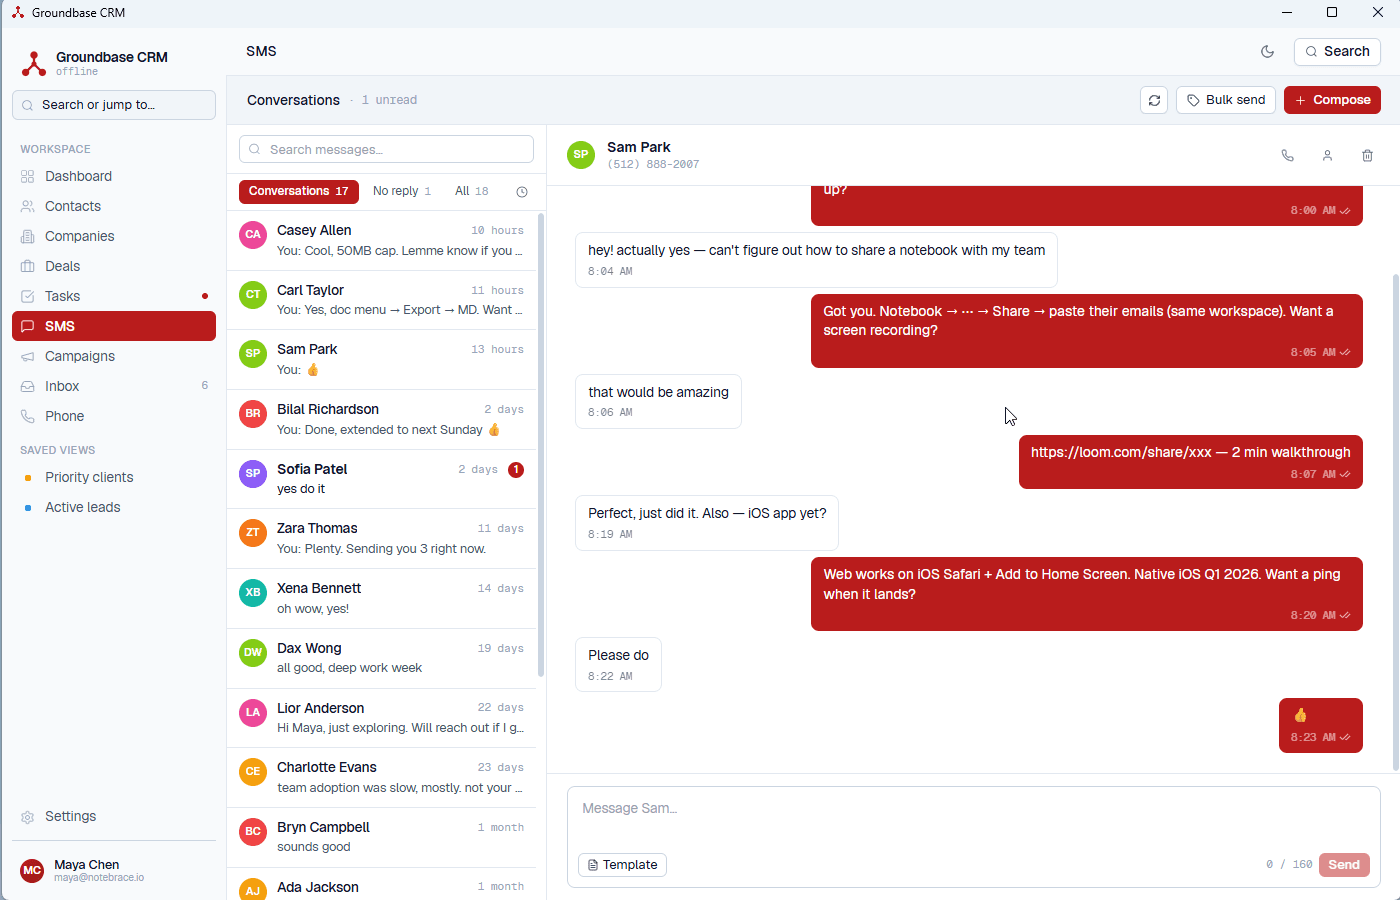Click loom.com share link message
This screenshot has width=1400, height=900.
[x=1190, y=462]
